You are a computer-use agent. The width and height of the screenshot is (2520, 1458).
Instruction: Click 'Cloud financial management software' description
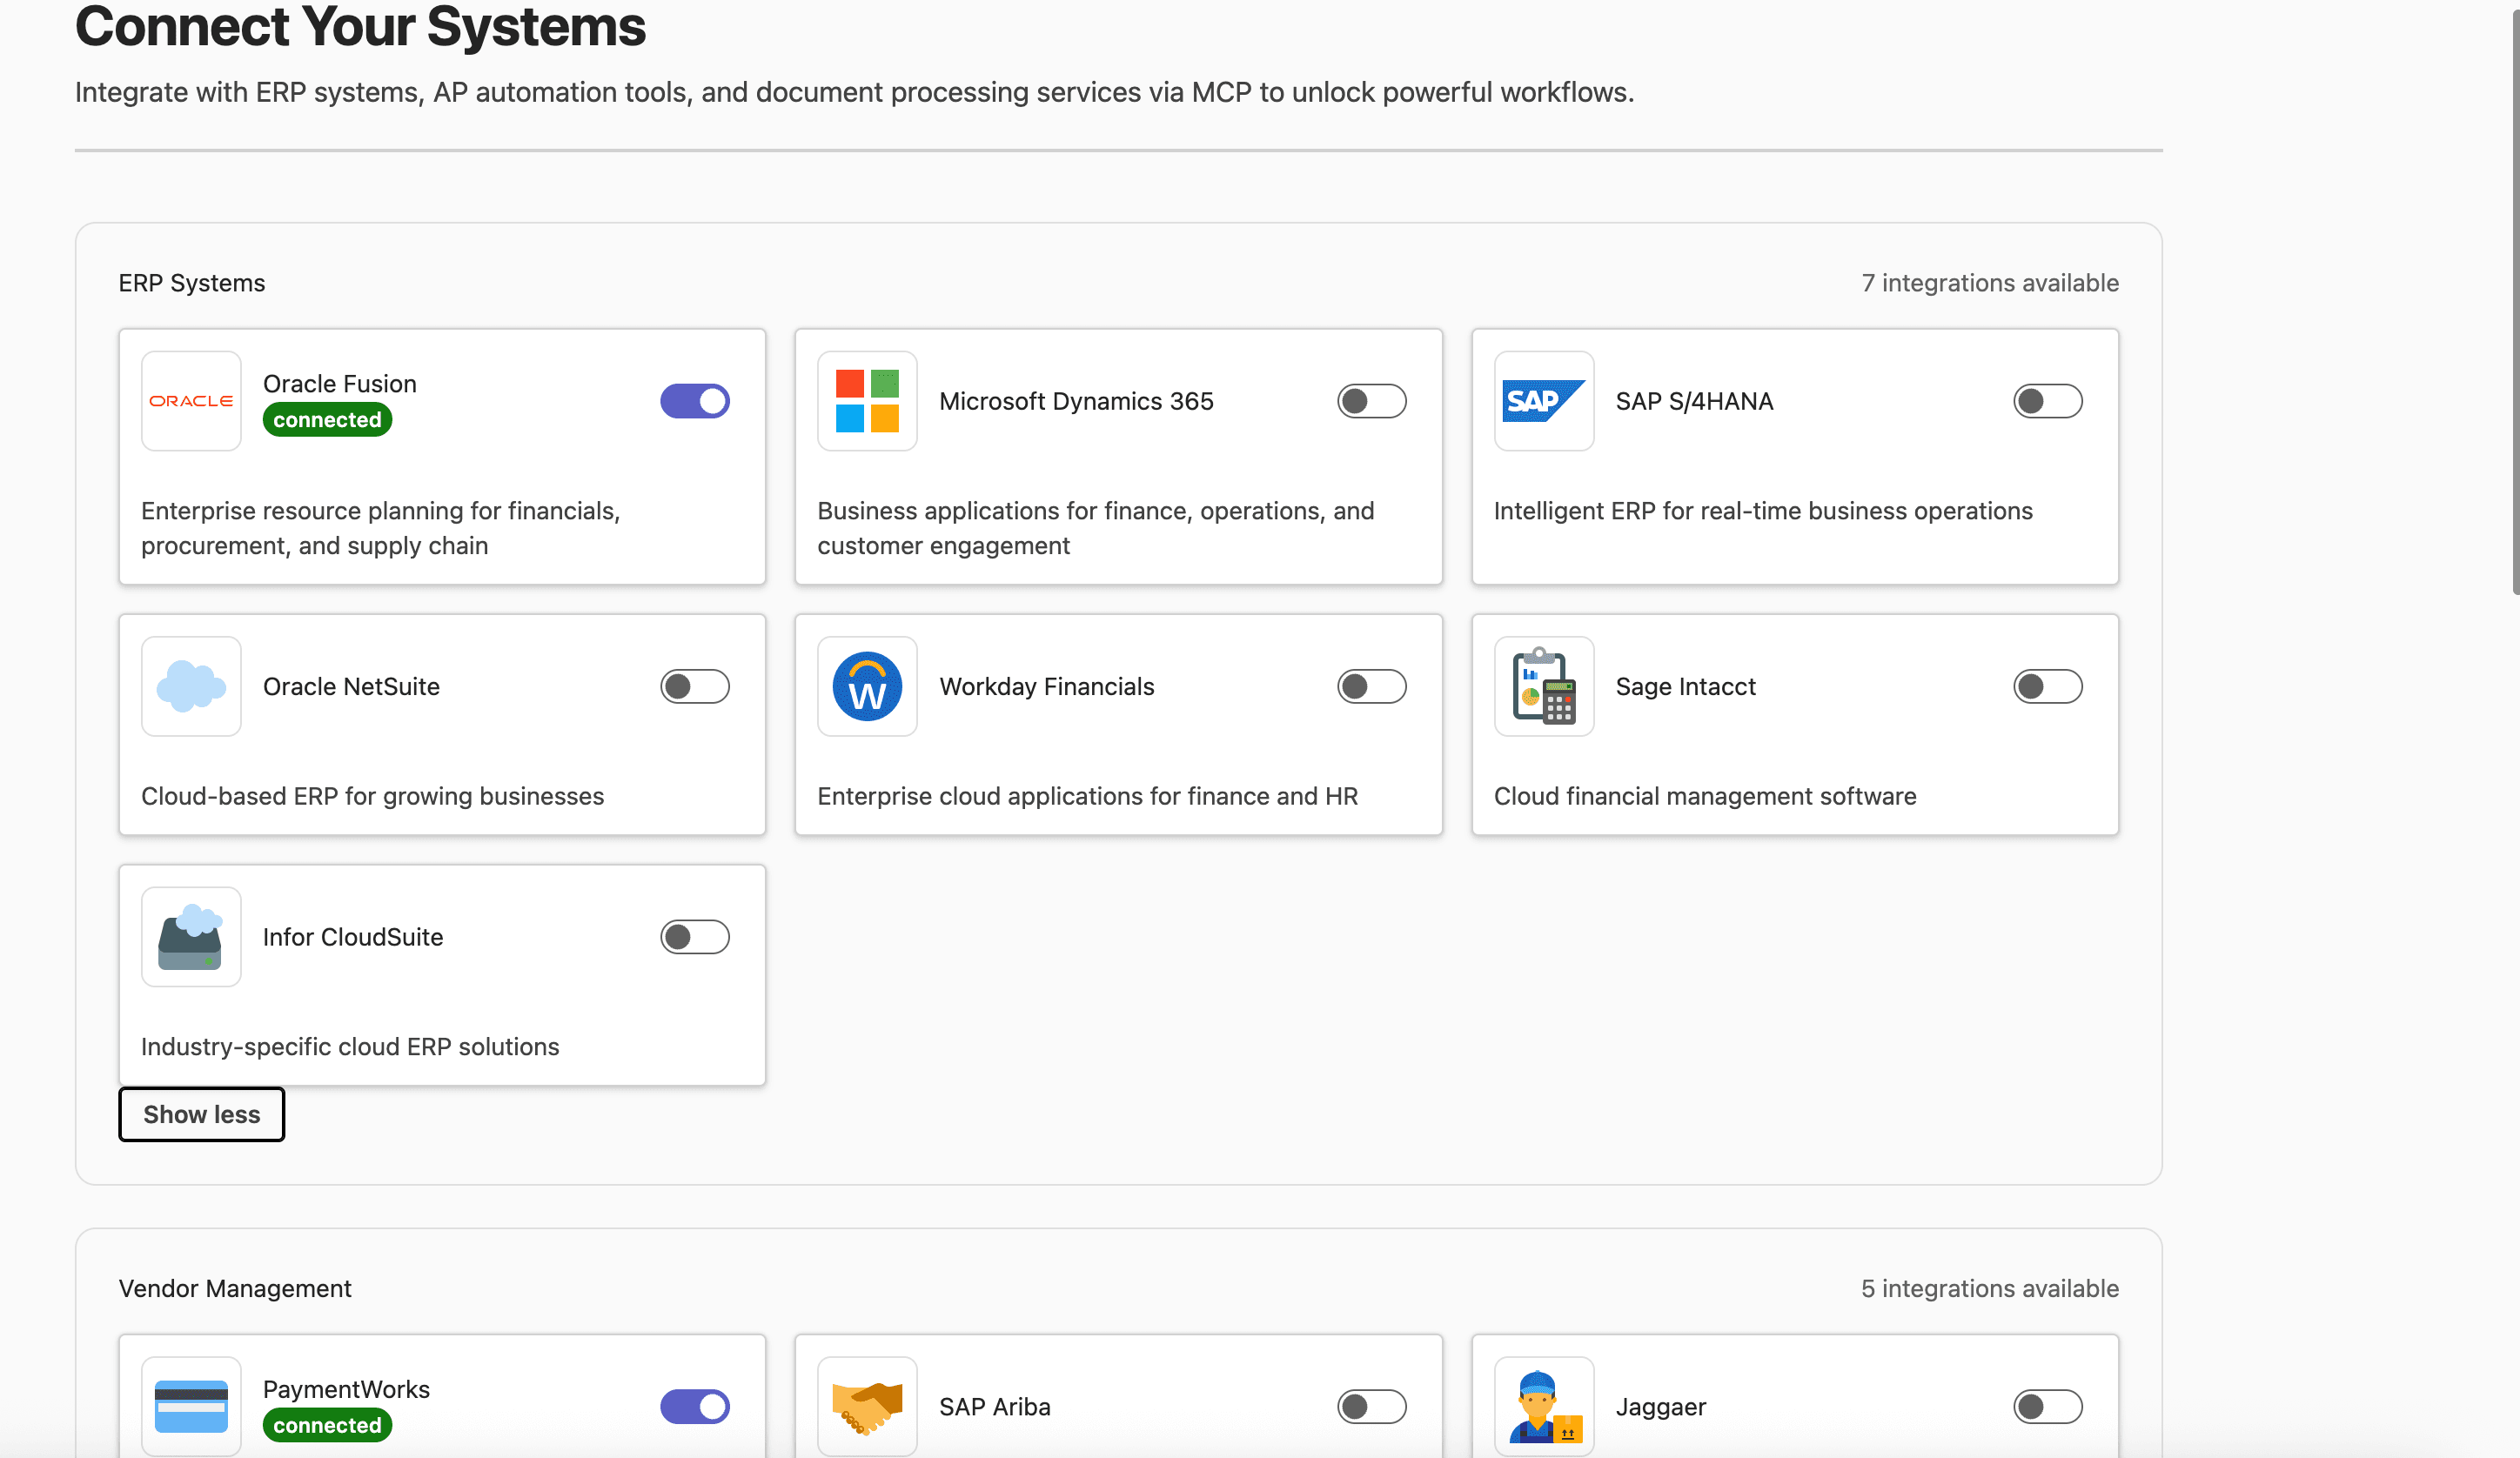coord(1705,796)
